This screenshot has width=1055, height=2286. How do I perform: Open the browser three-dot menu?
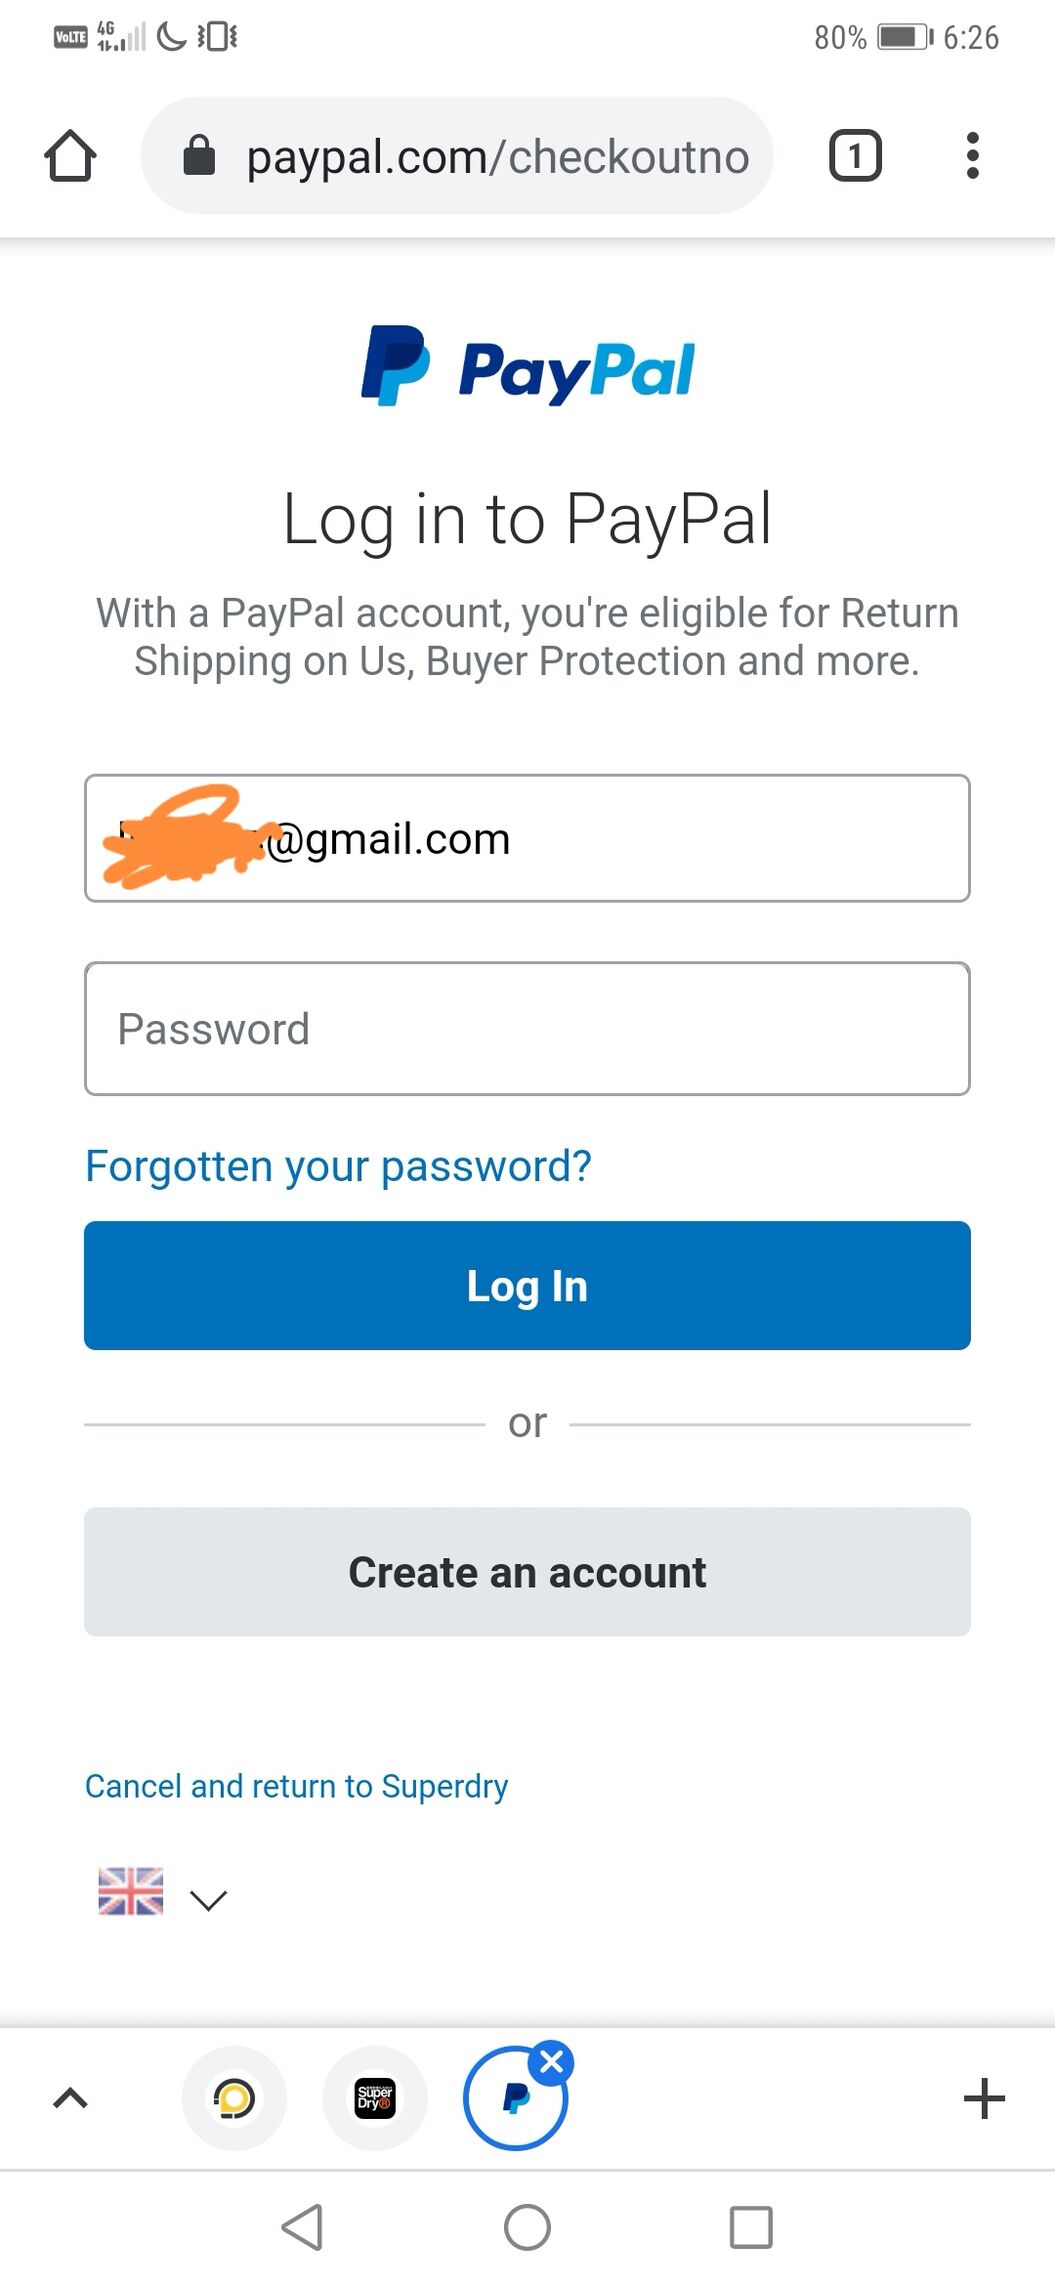[972, 156]
